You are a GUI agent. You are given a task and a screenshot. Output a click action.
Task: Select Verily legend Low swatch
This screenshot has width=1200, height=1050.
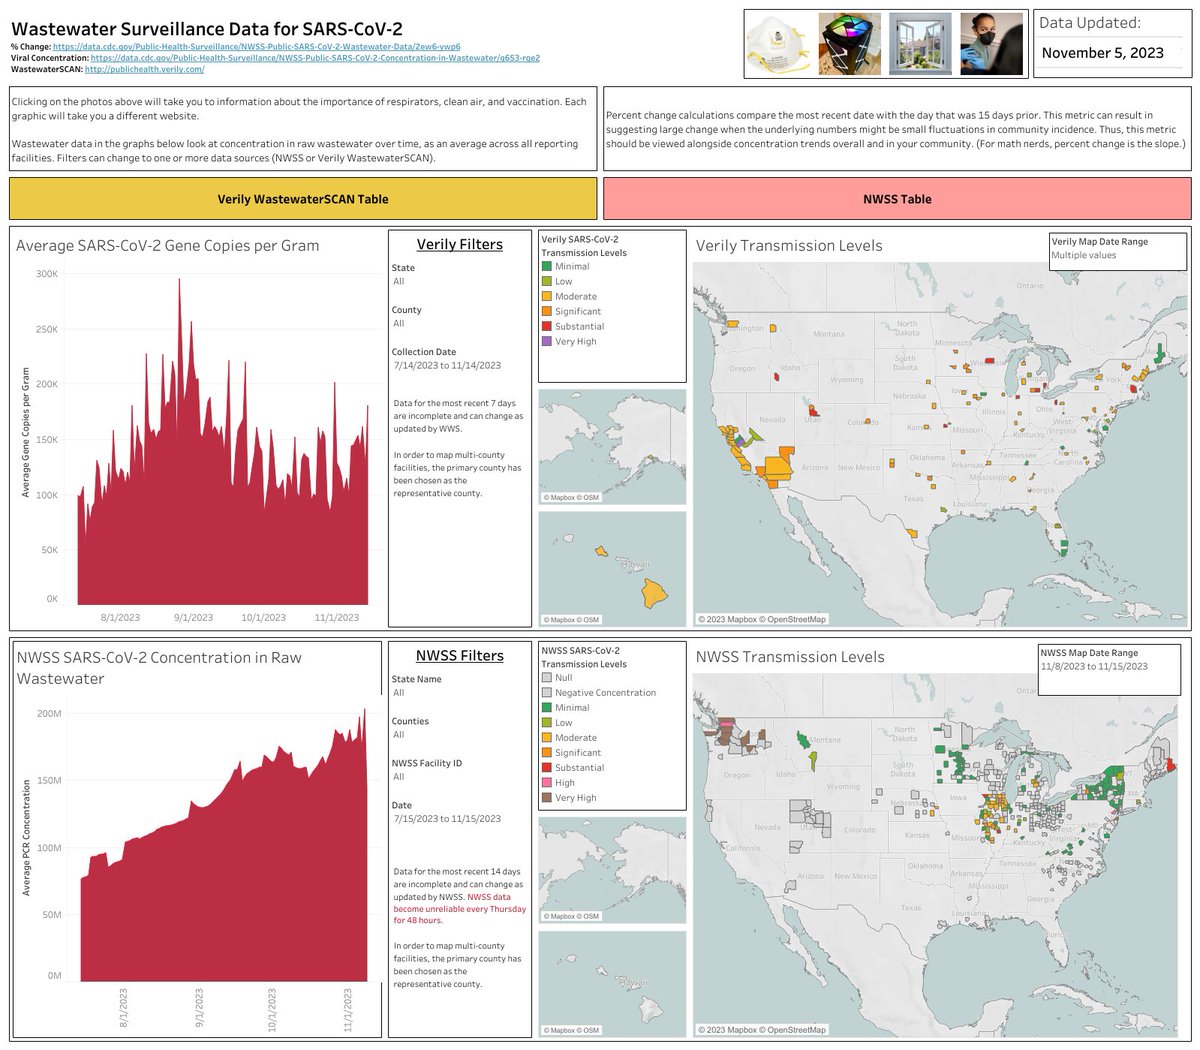click(x=547, y=281)
